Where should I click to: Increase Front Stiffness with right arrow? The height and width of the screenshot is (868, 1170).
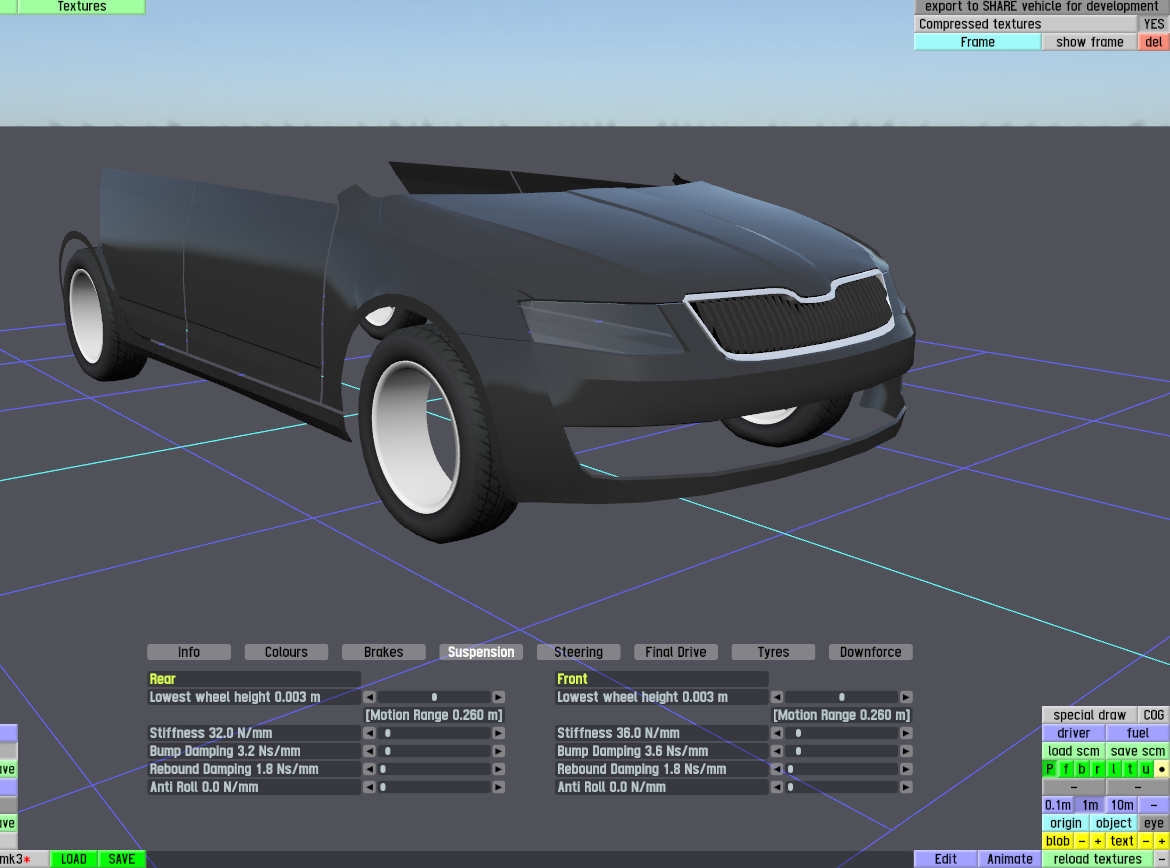[x=906, y=733]
